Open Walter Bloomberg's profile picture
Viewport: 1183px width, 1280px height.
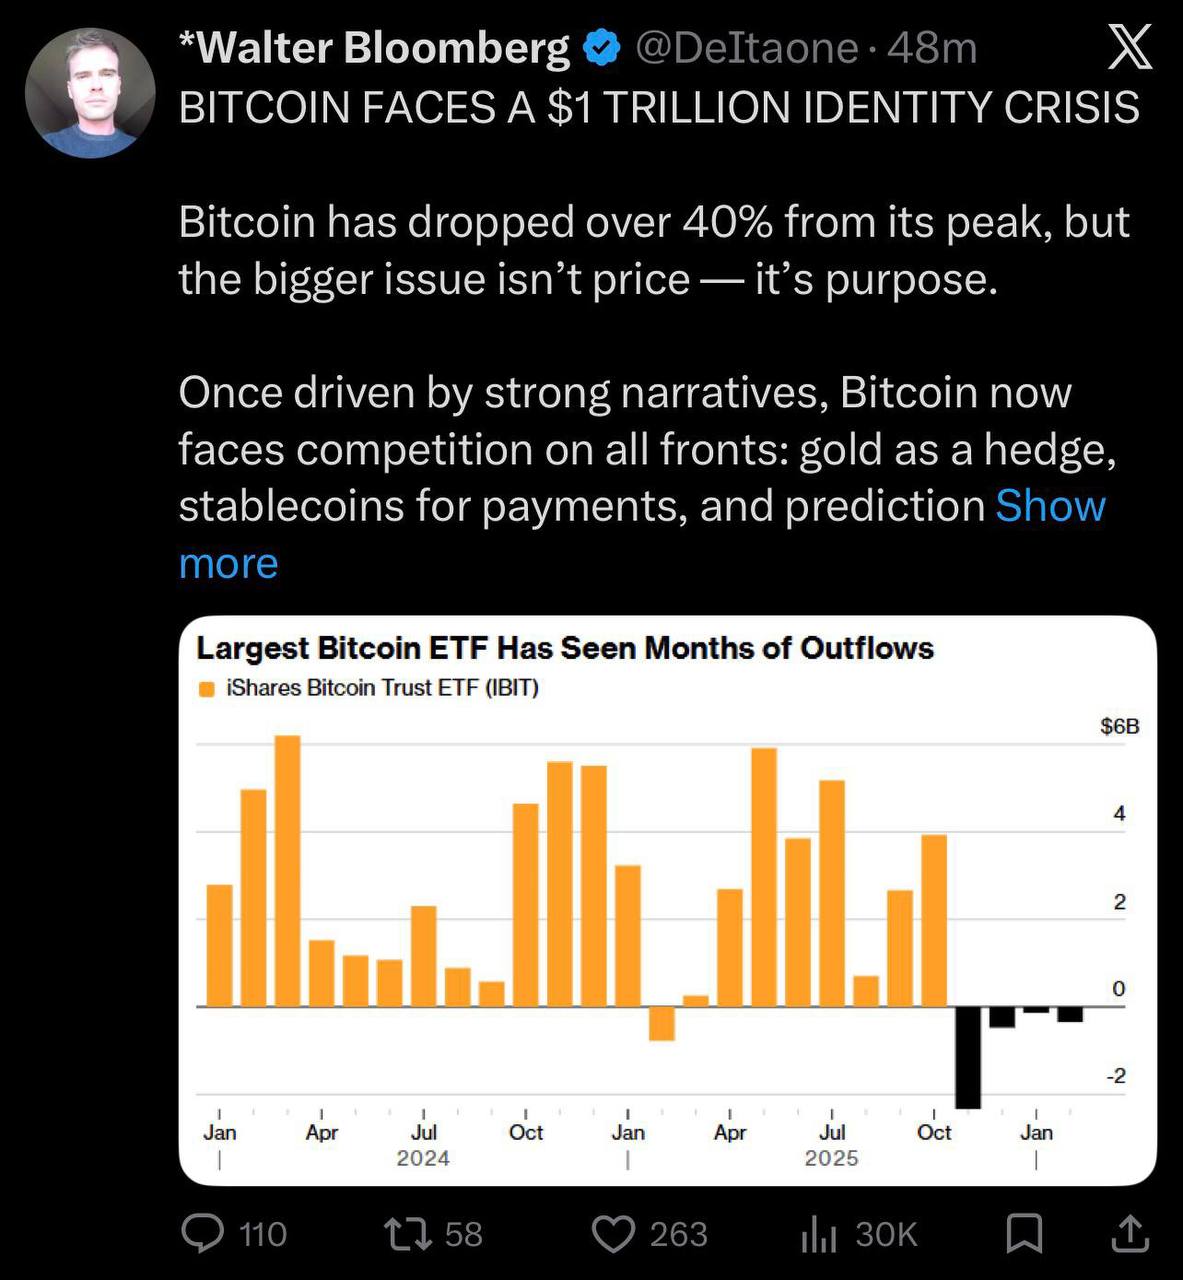coord(90,92)
